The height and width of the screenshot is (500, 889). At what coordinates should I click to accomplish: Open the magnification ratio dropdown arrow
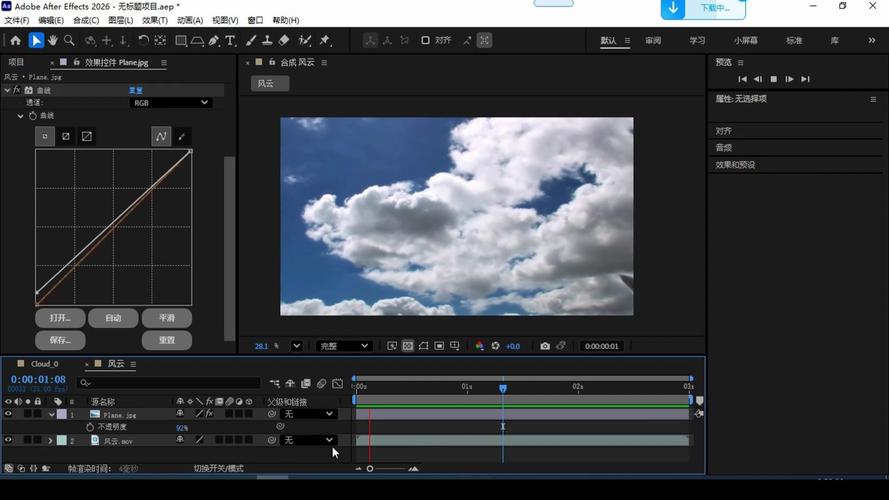297,346
